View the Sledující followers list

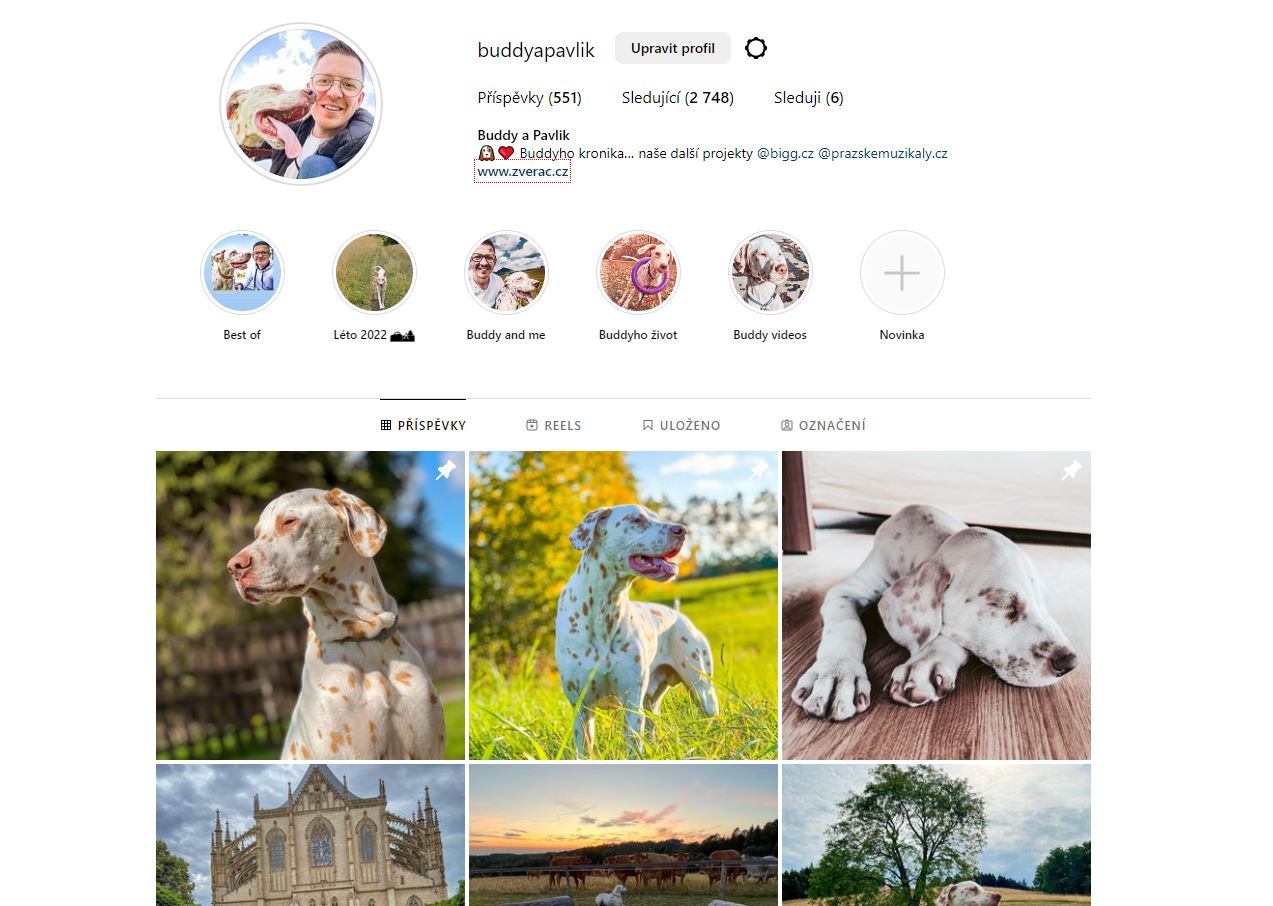pyautogui.click(x=678, y=98)
